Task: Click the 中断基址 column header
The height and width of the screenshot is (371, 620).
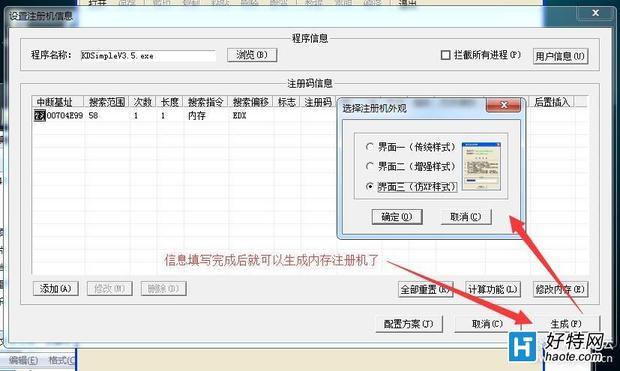Action: (58, 102)
